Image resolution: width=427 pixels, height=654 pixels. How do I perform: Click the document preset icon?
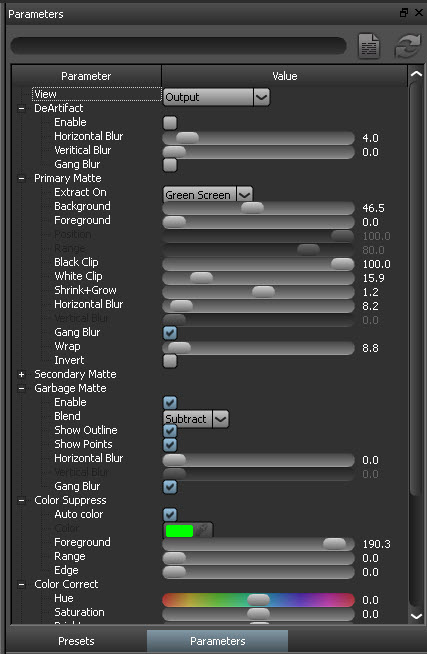tap(369, 46)
